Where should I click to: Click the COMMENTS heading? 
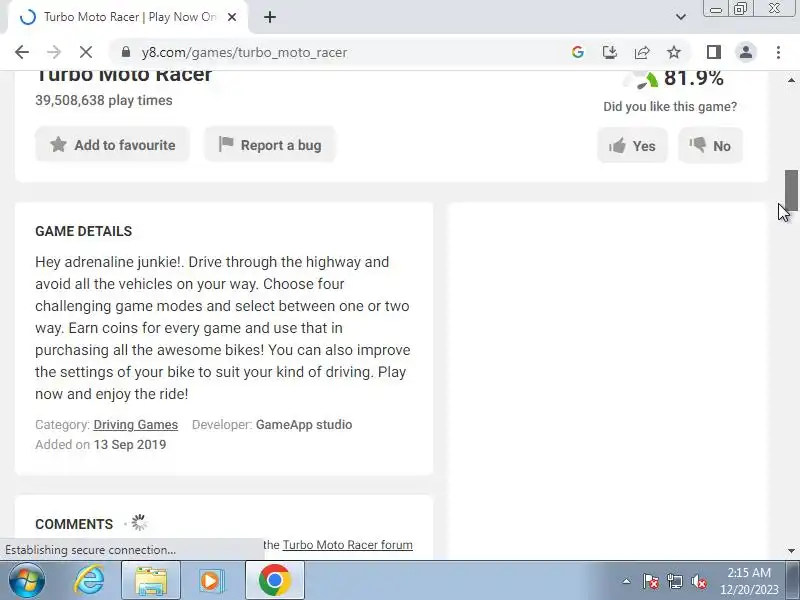click(74, 524)
